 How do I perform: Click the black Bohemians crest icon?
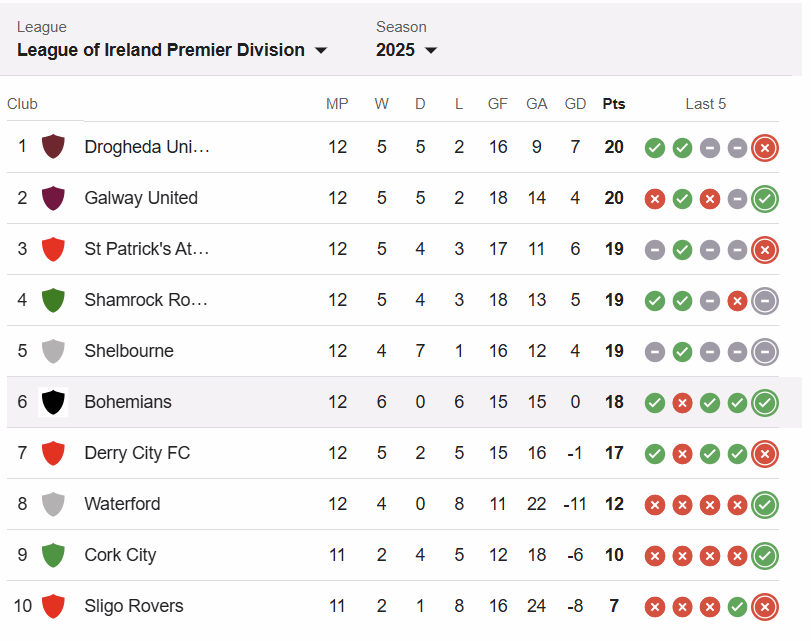(x=53, y=401)
